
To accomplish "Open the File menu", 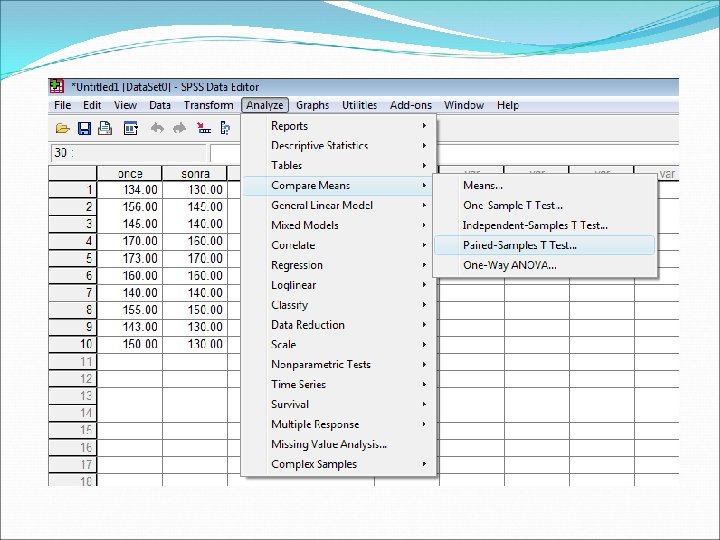I will 62,105.
